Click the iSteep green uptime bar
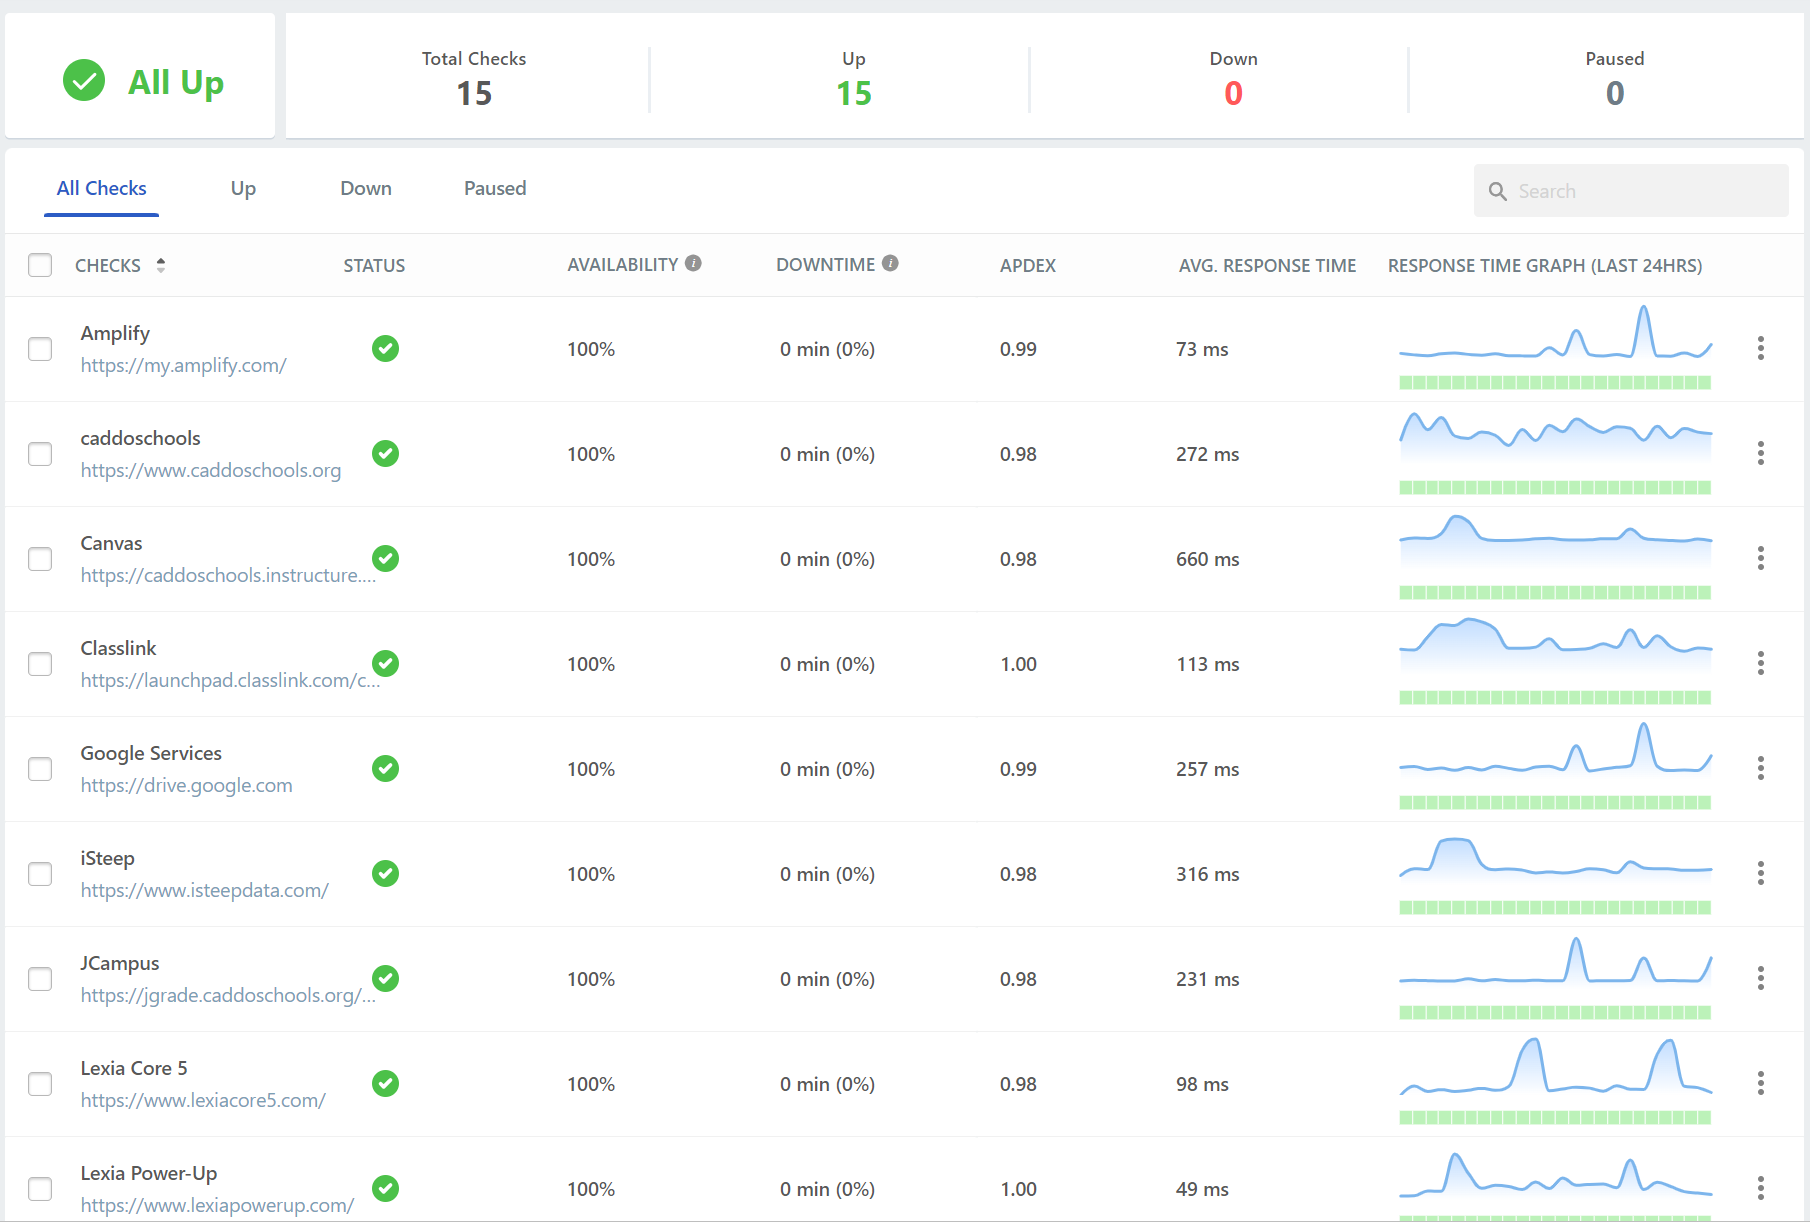The image size is (1810, 1222). tap(1555, 907)
